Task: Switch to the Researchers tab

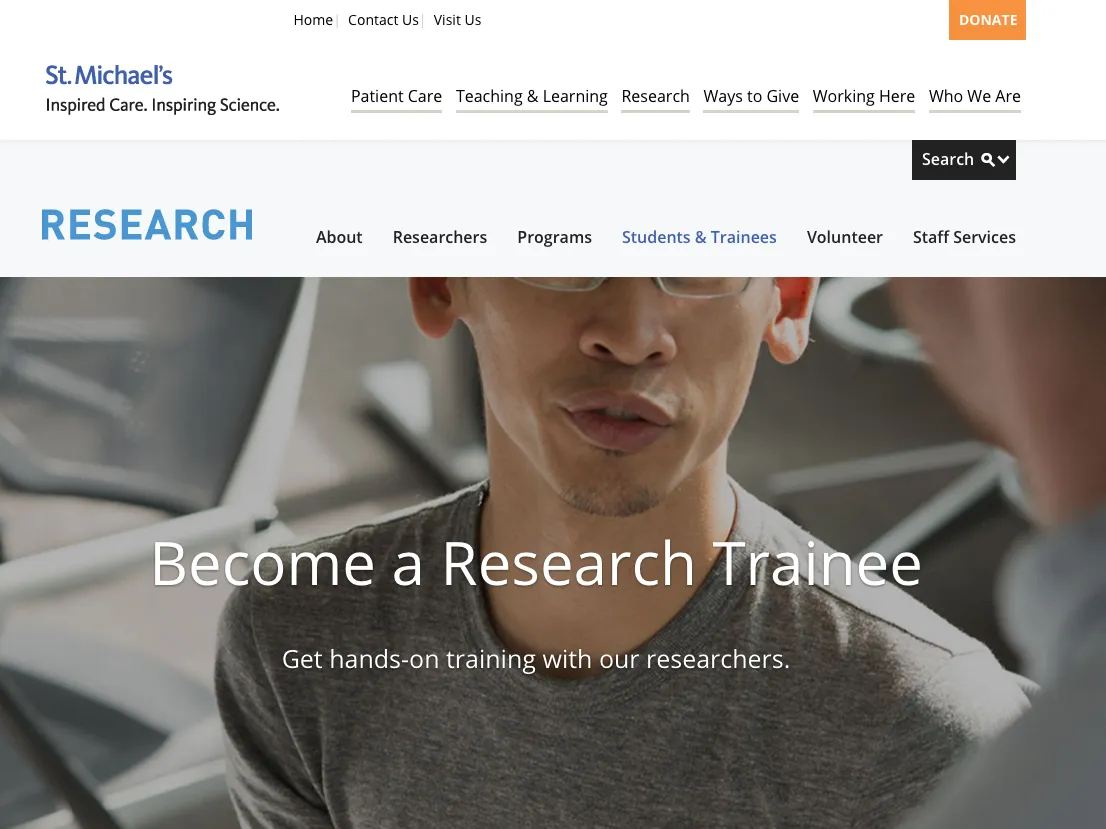Action: point(439,238)
